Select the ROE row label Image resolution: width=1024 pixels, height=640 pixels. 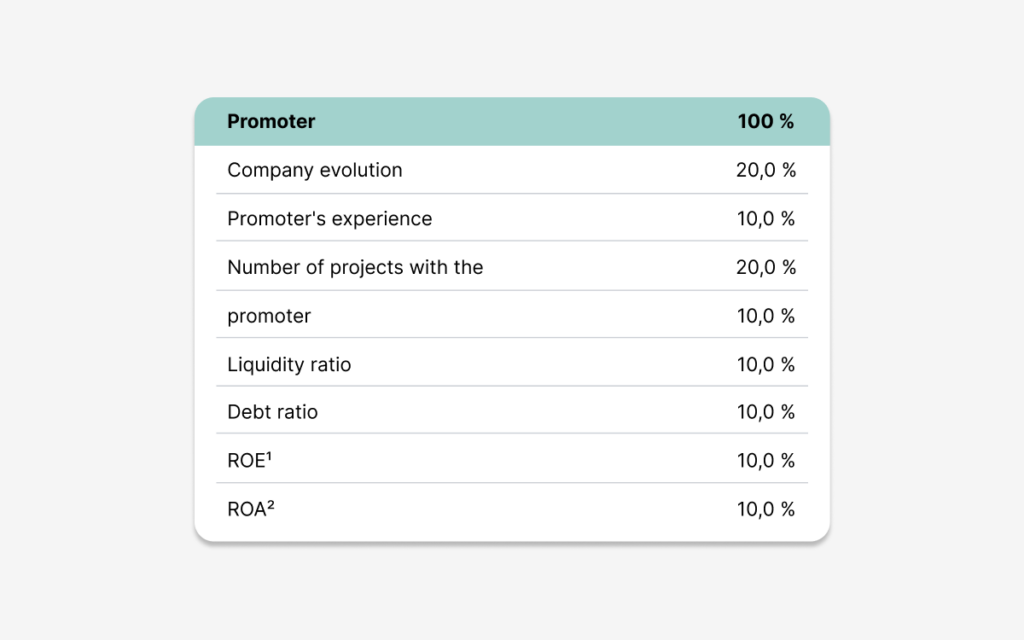click(x=249, y=460)
